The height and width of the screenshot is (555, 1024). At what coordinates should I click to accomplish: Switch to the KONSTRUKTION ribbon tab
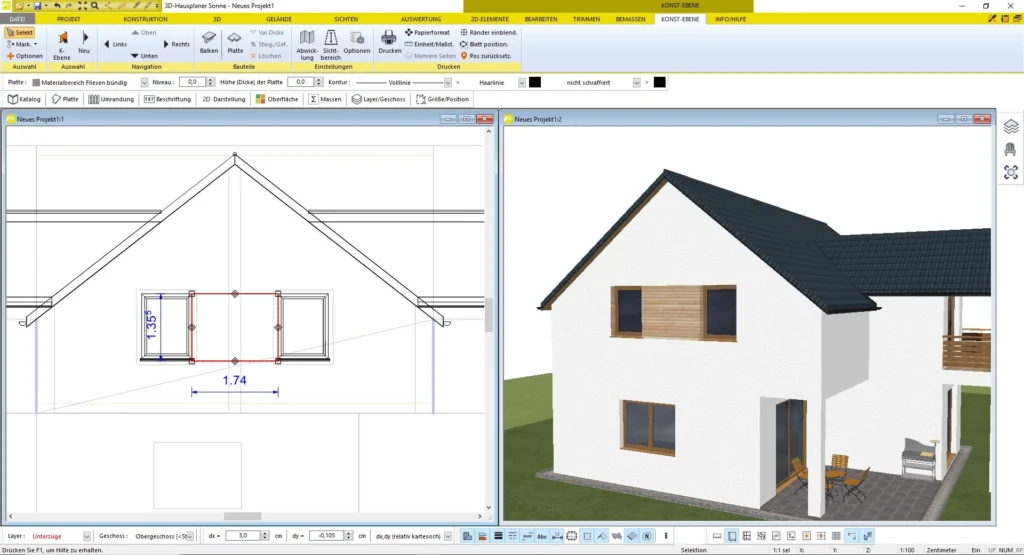tap(146, 19)
